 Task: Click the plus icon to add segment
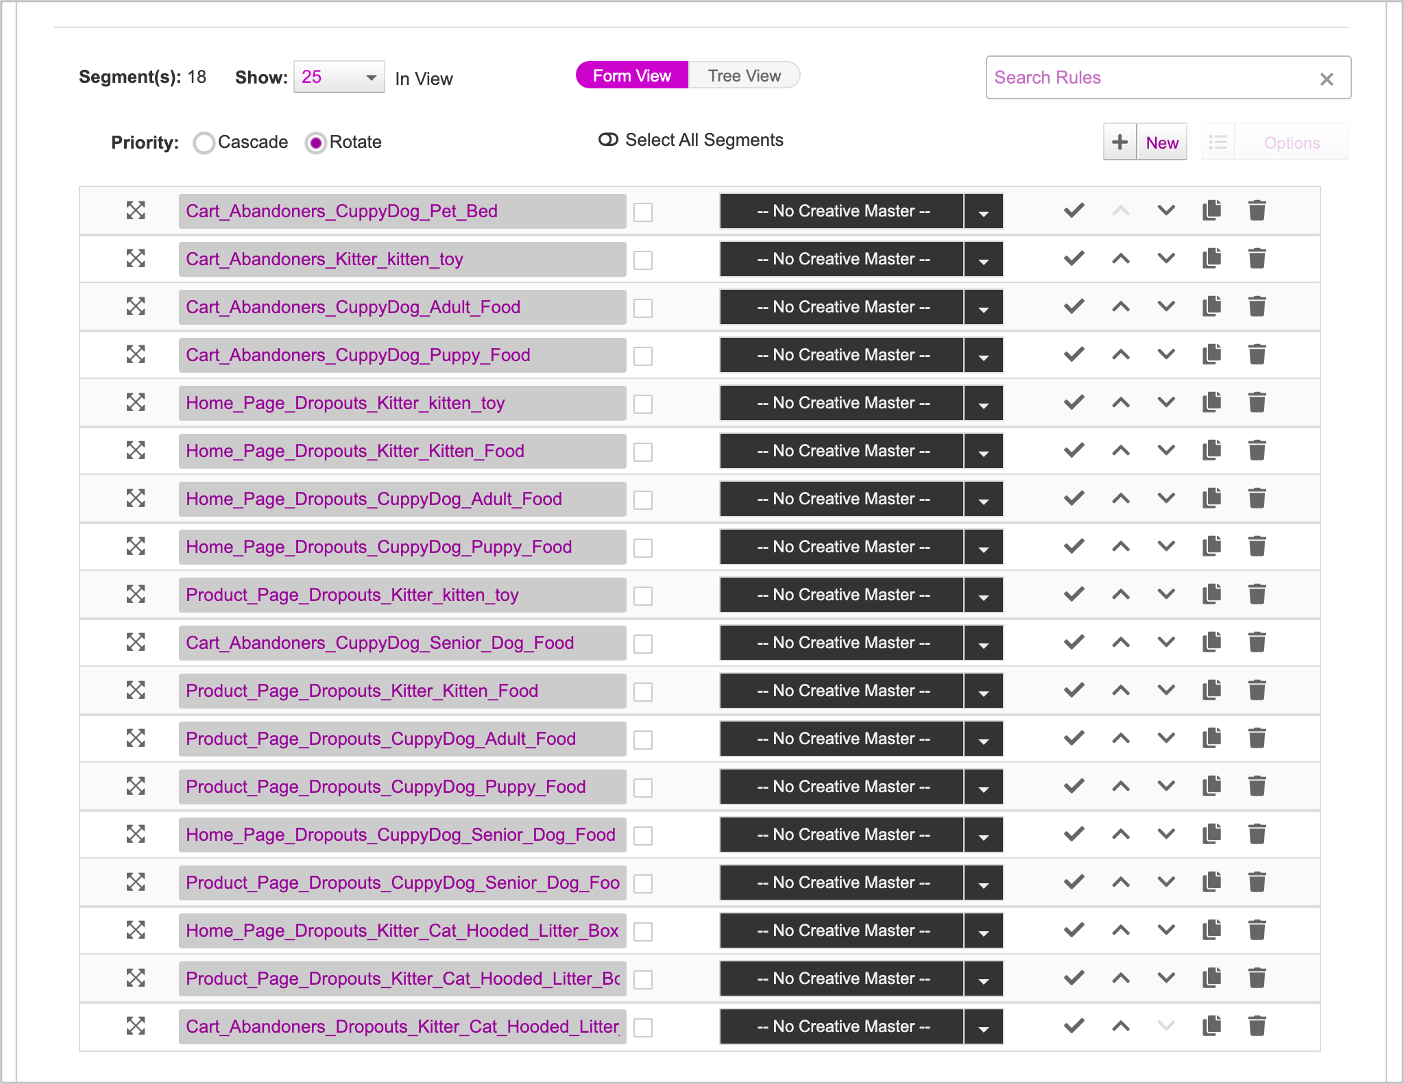[1120, 142]
